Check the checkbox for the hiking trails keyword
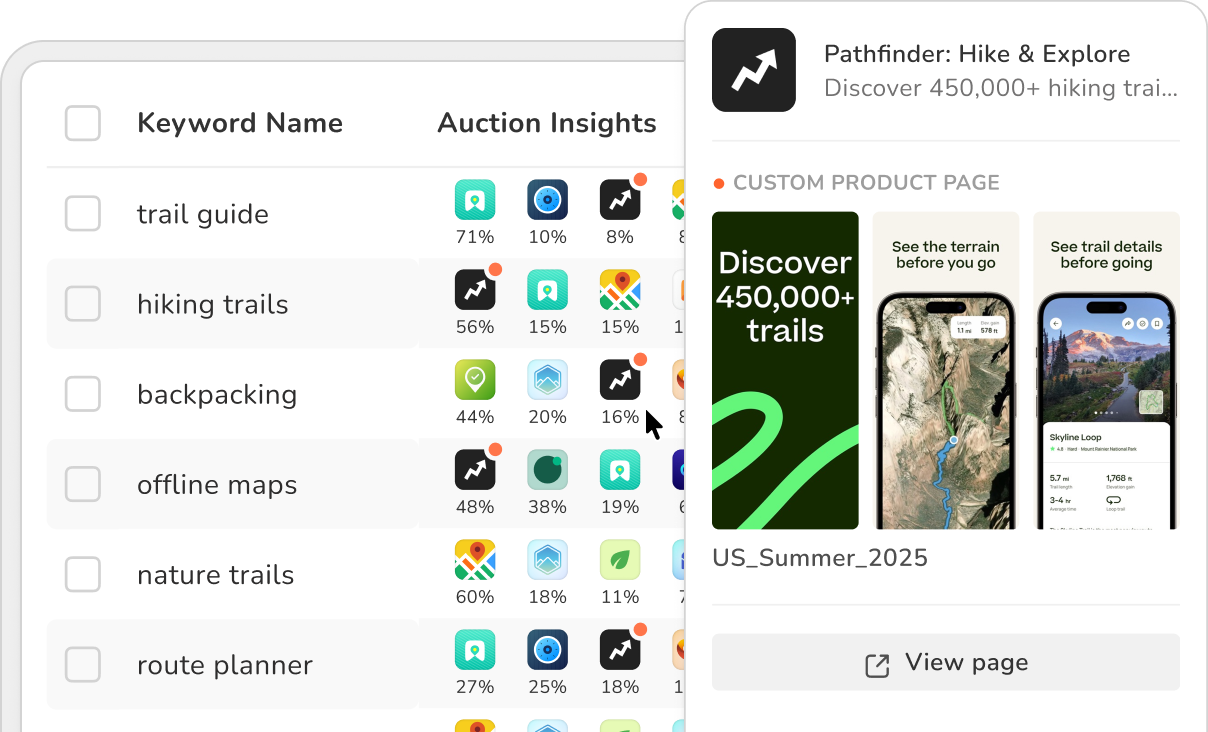This screenshot has width=1208, height=732. pos(83,304)
